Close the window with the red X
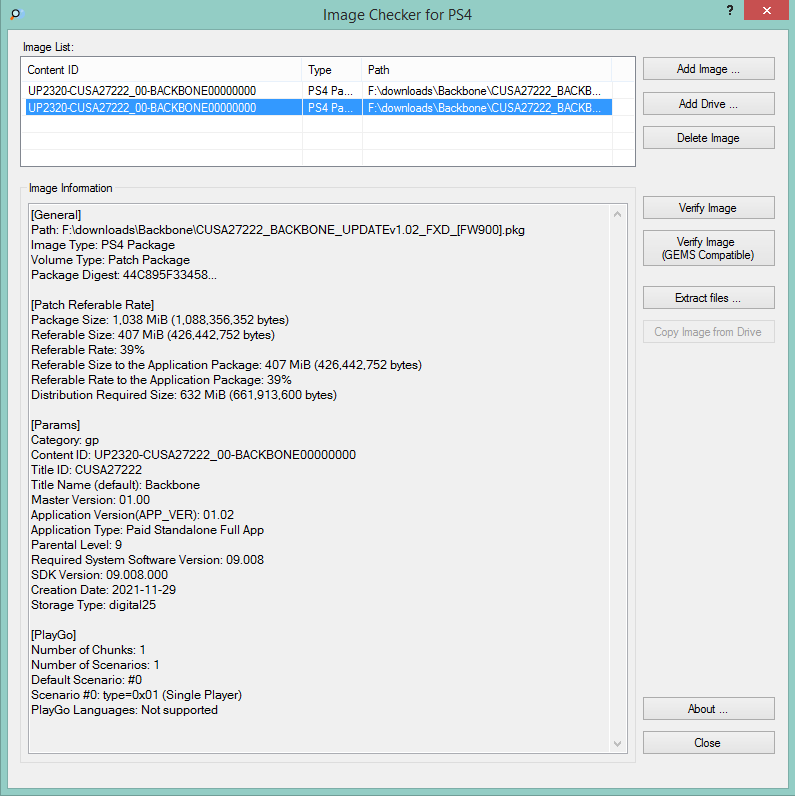 tap(766, 10)
